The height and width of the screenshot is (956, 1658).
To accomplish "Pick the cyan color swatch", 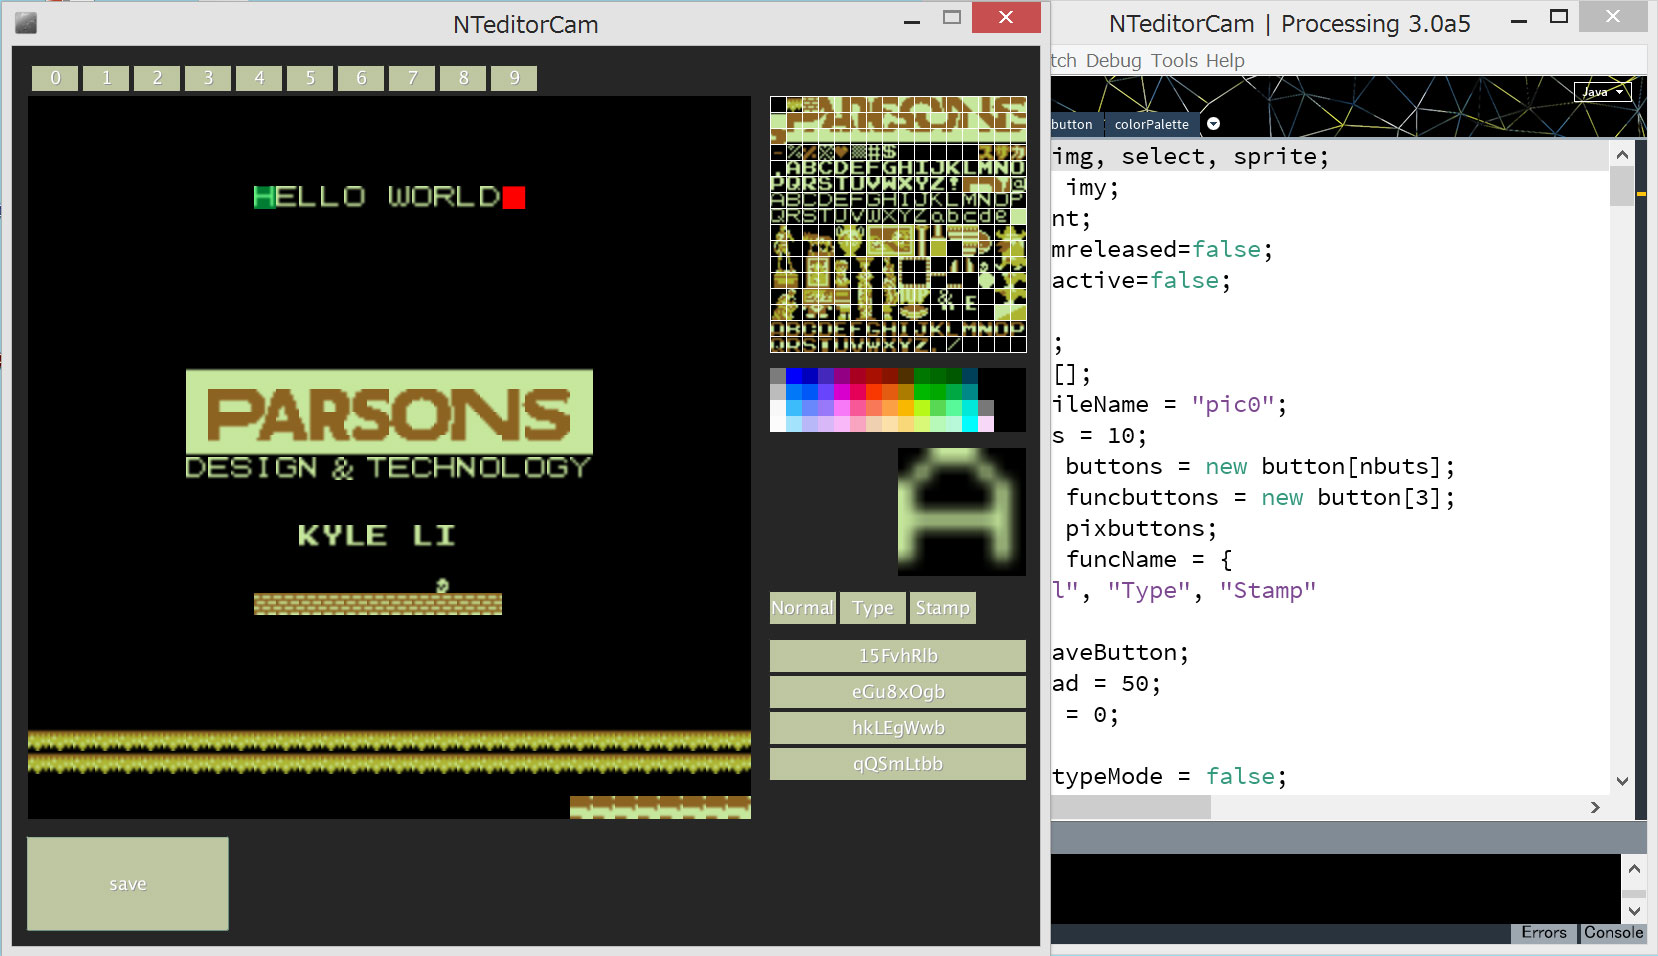I will point(970,424).
